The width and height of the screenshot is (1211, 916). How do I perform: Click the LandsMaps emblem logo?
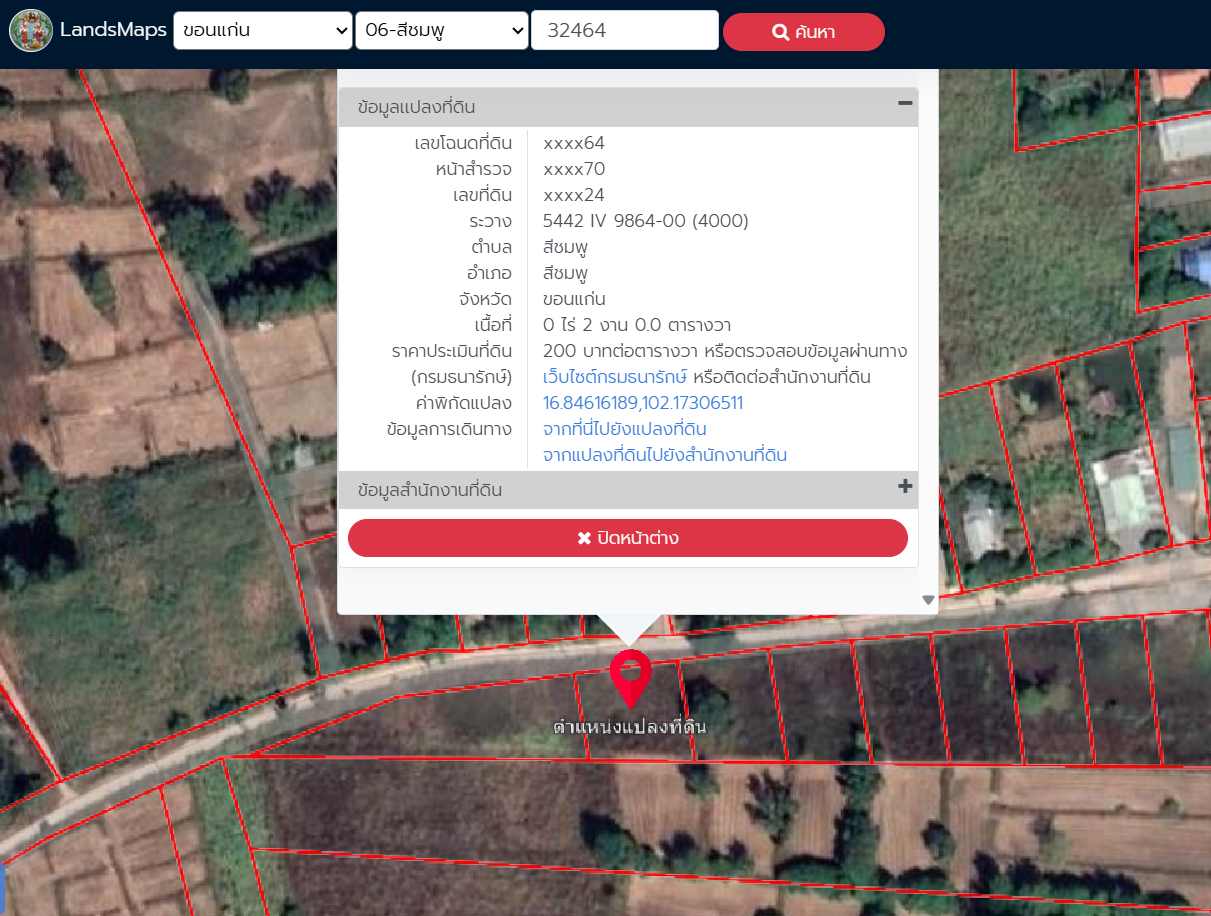pyautogui.click(x=31, y=30)
